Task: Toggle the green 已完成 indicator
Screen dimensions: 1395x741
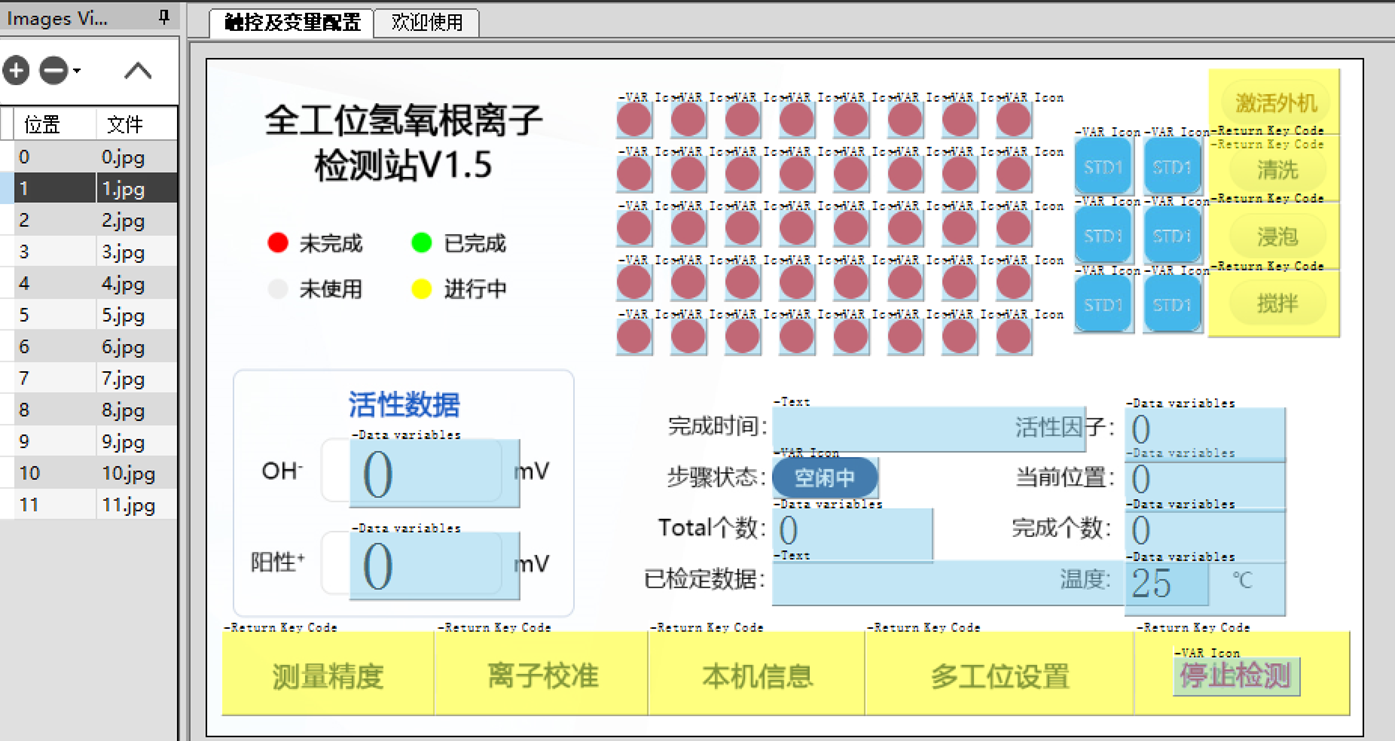Action: pos(423,242)
